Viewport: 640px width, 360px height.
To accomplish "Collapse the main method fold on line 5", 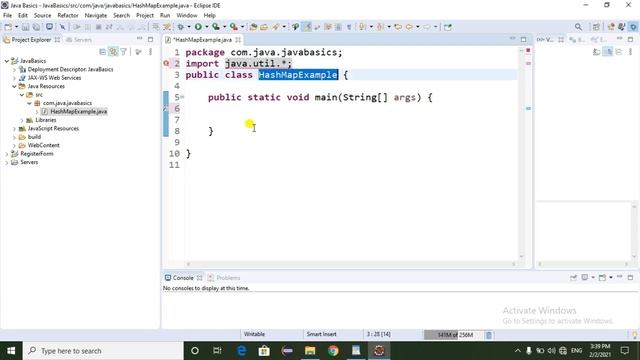I will click(x=182, y=97).
